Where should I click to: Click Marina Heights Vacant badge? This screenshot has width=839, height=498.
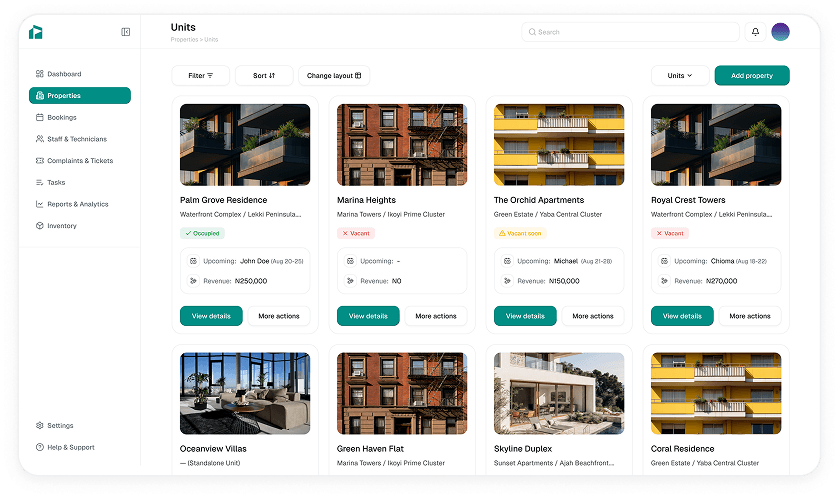[356, 233]
